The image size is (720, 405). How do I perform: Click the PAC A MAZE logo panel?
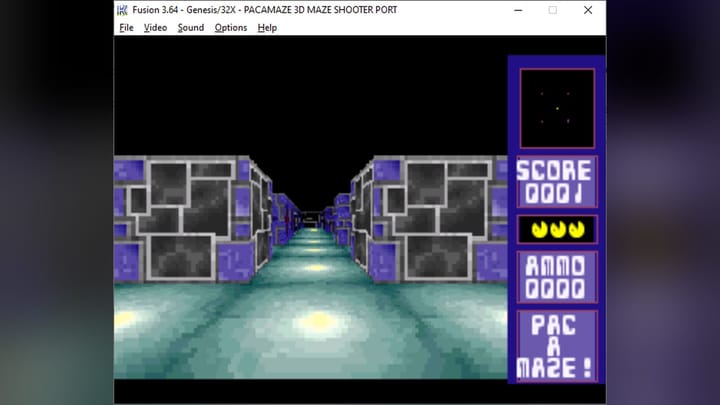pyautogui.click(x=557, y=346)
